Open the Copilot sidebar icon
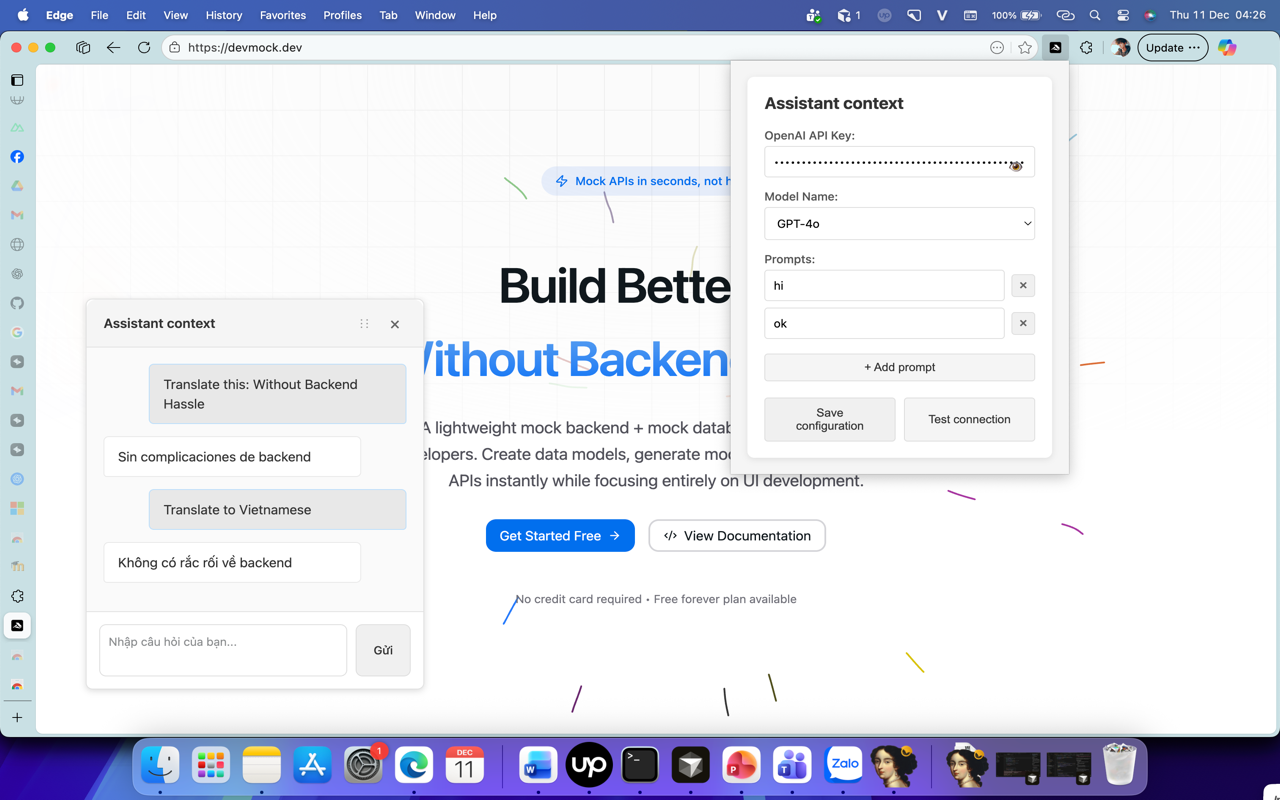The image size is (1280, 800). point(1227,48)
